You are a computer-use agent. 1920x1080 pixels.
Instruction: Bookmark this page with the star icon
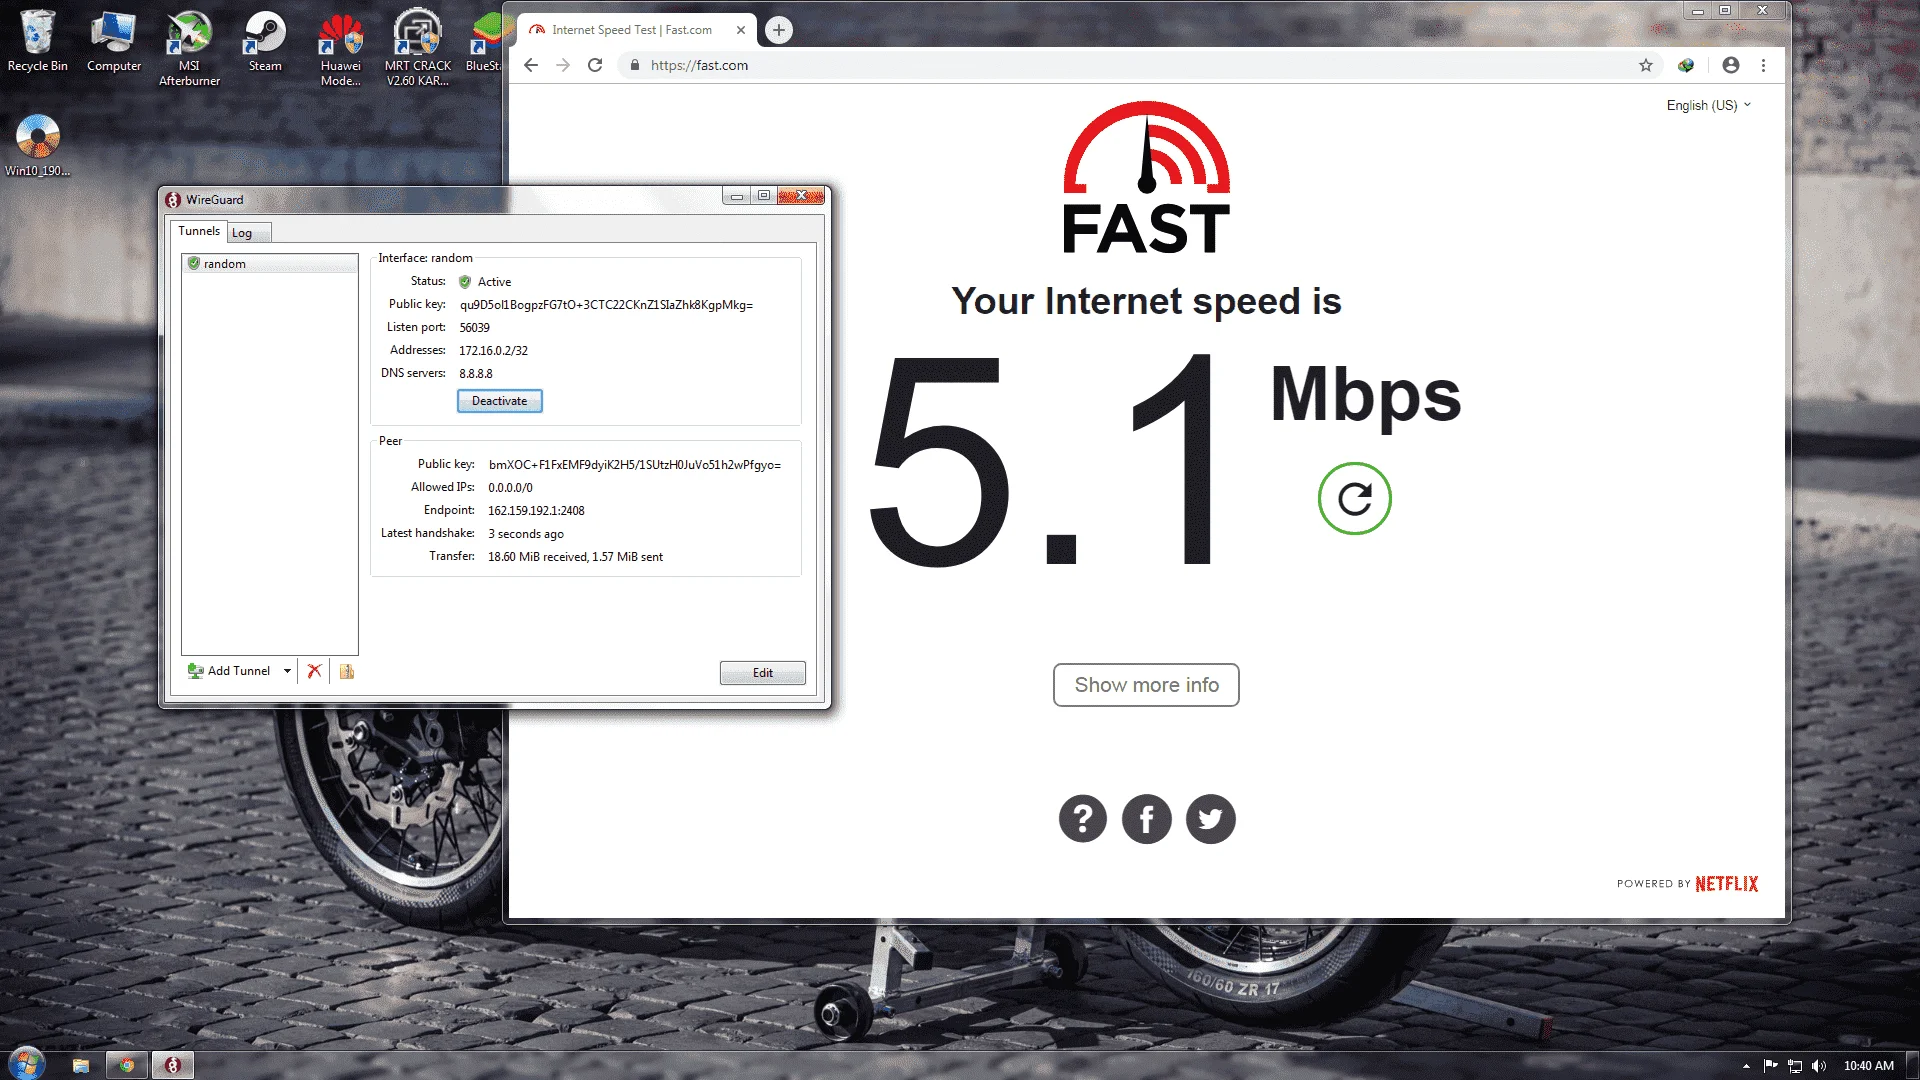click(x=1646, y=65)
